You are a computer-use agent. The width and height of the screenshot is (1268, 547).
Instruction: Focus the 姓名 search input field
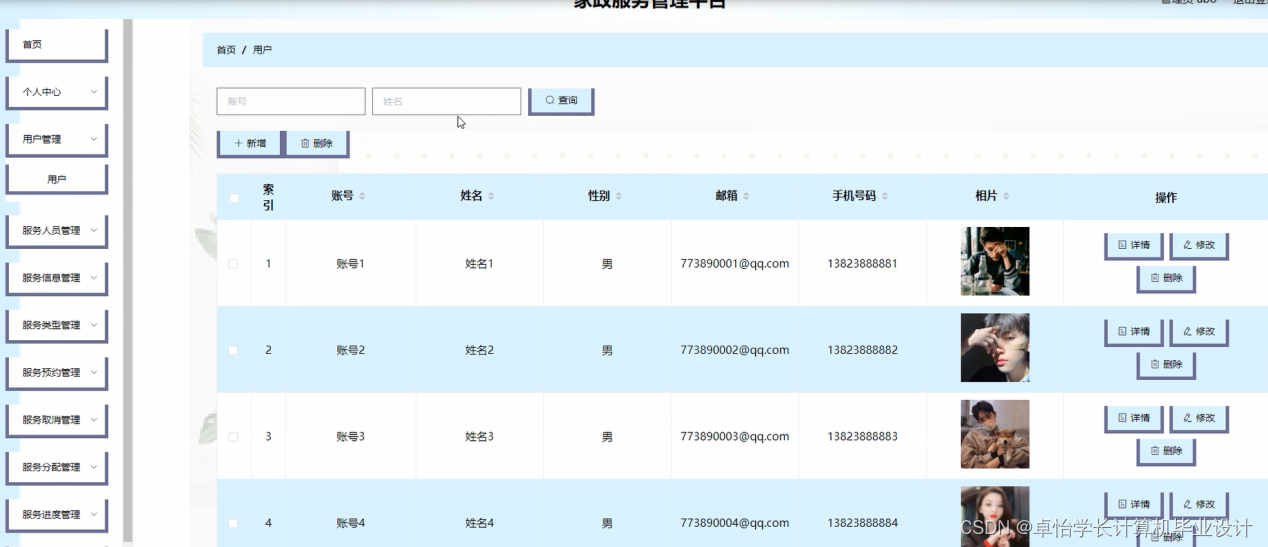coord(447,101)
